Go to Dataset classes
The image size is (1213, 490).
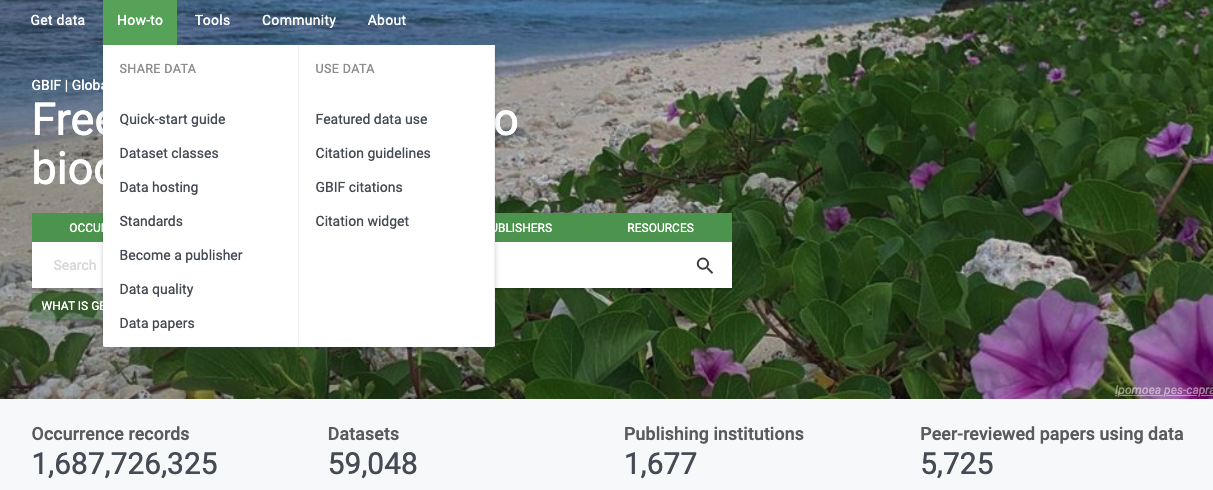pyautogui.click(x=169, y=153)
